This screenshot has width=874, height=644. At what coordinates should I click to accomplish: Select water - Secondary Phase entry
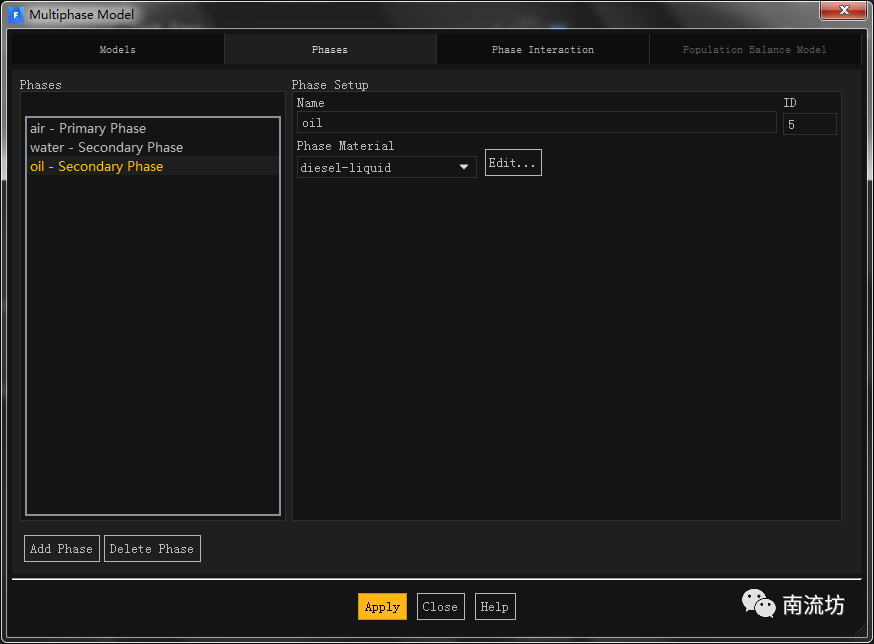point(106,148)
